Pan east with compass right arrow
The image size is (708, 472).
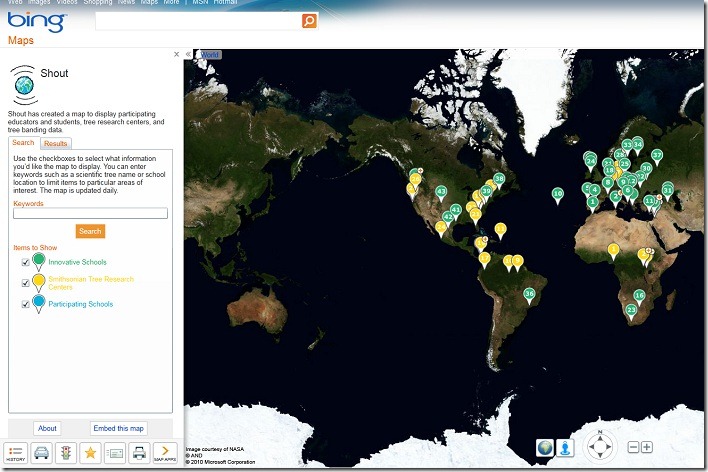[609, 447]
